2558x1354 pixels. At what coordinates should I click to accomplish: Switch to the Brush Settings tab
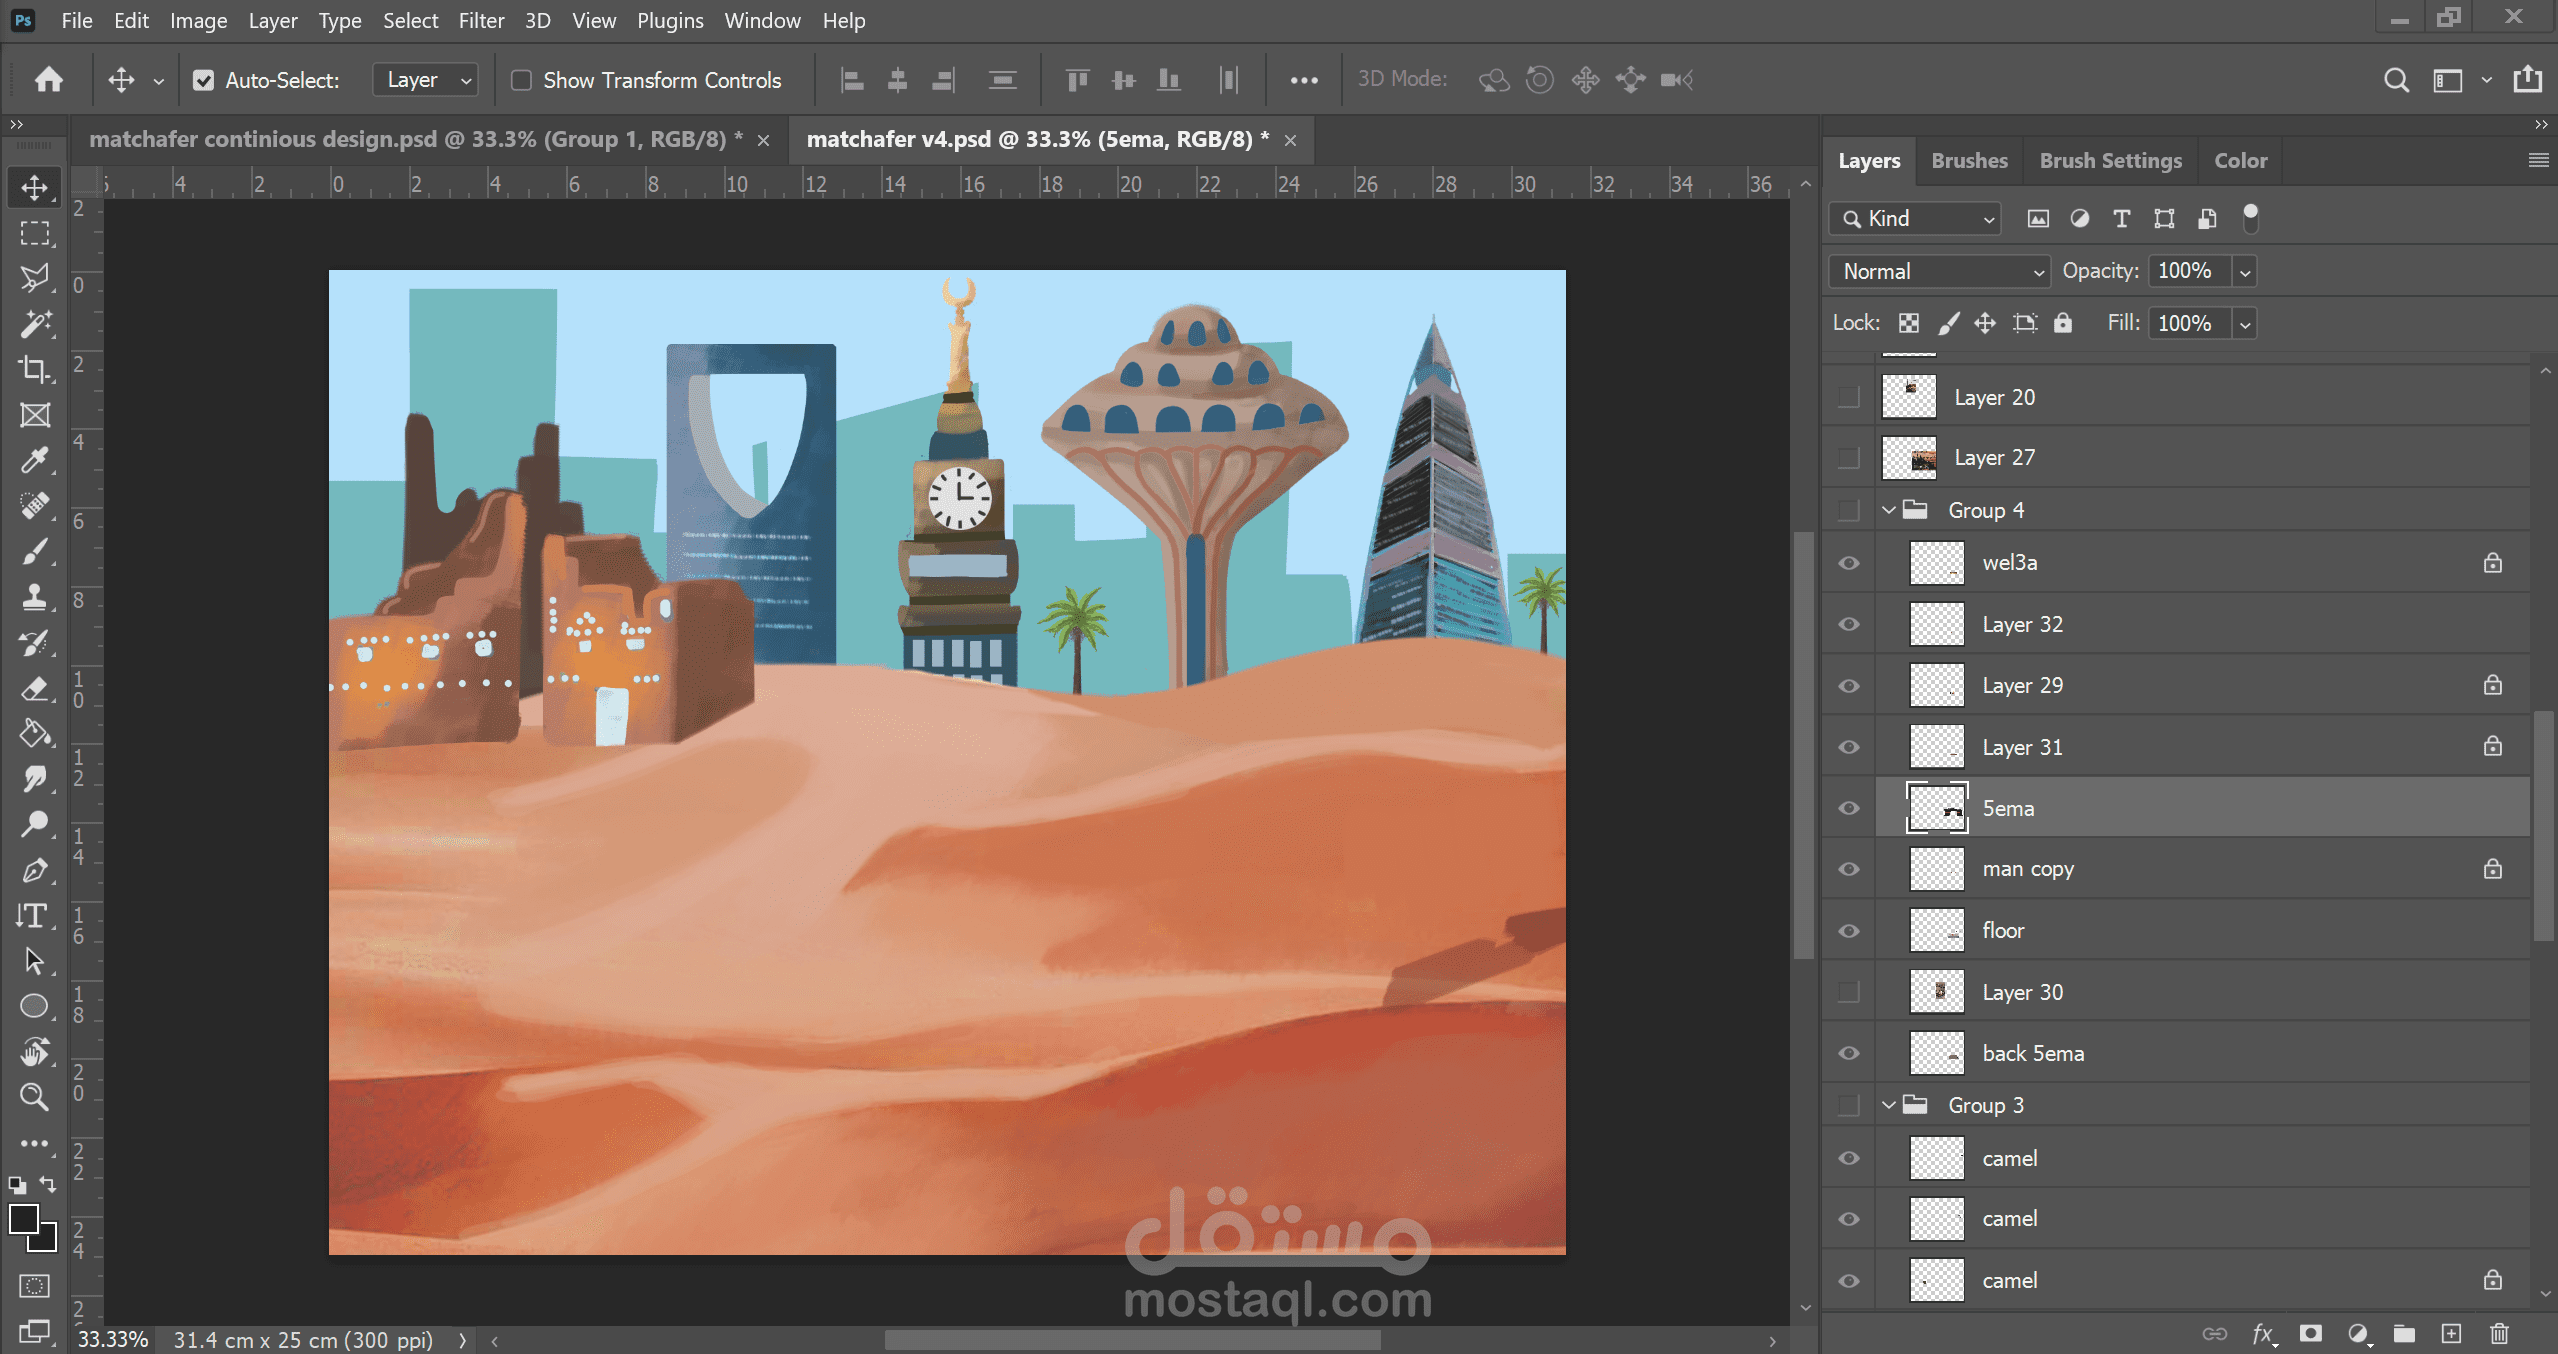[2110, 161]
